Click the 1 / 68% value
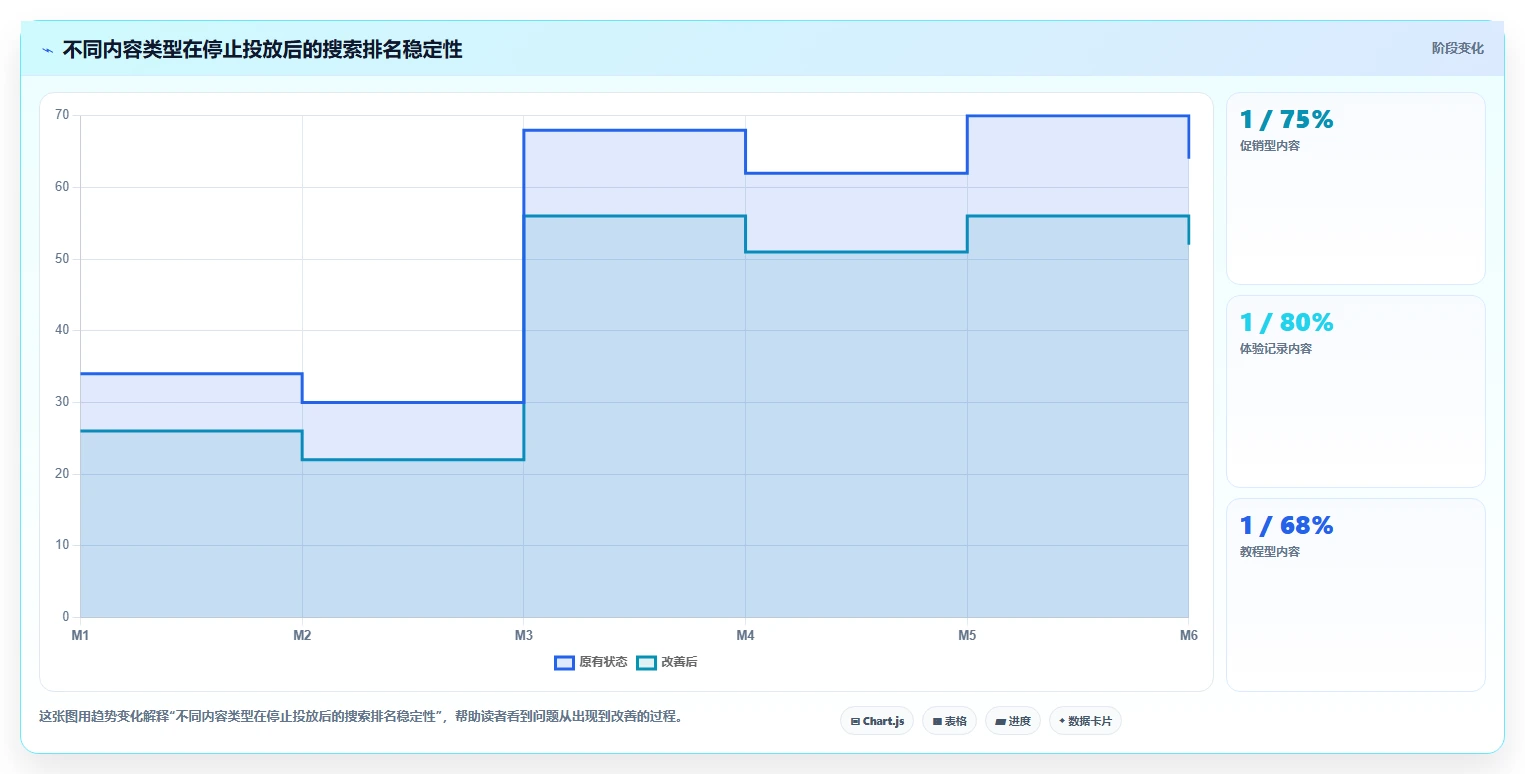Image resolution: width=1525 pixels, height=774 pixels. click(x=1286, y=526)
